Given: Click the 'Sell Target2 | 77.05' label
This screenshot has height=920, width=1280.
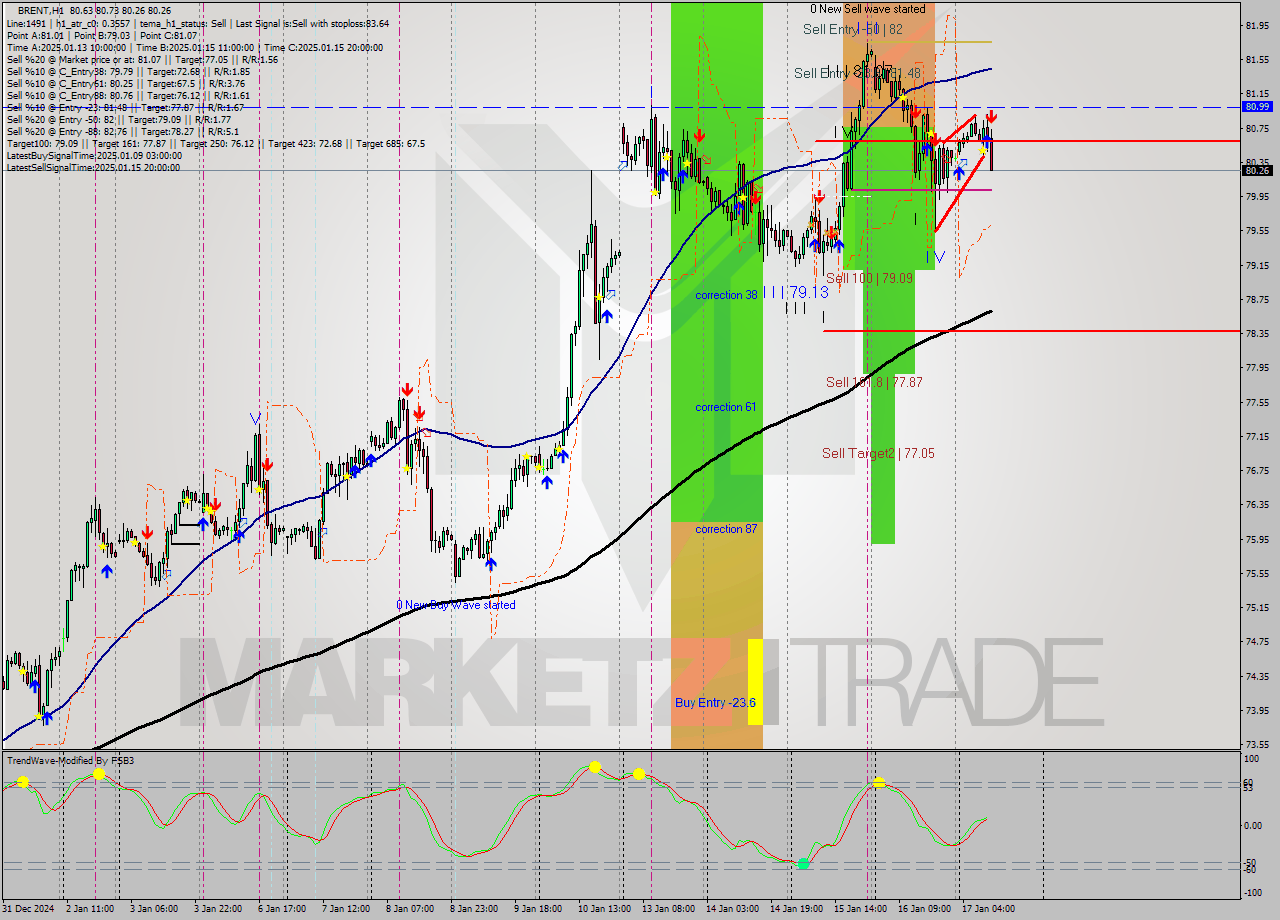Looking at the screenshot, I should pyautogui.click(x=878, y=453).
